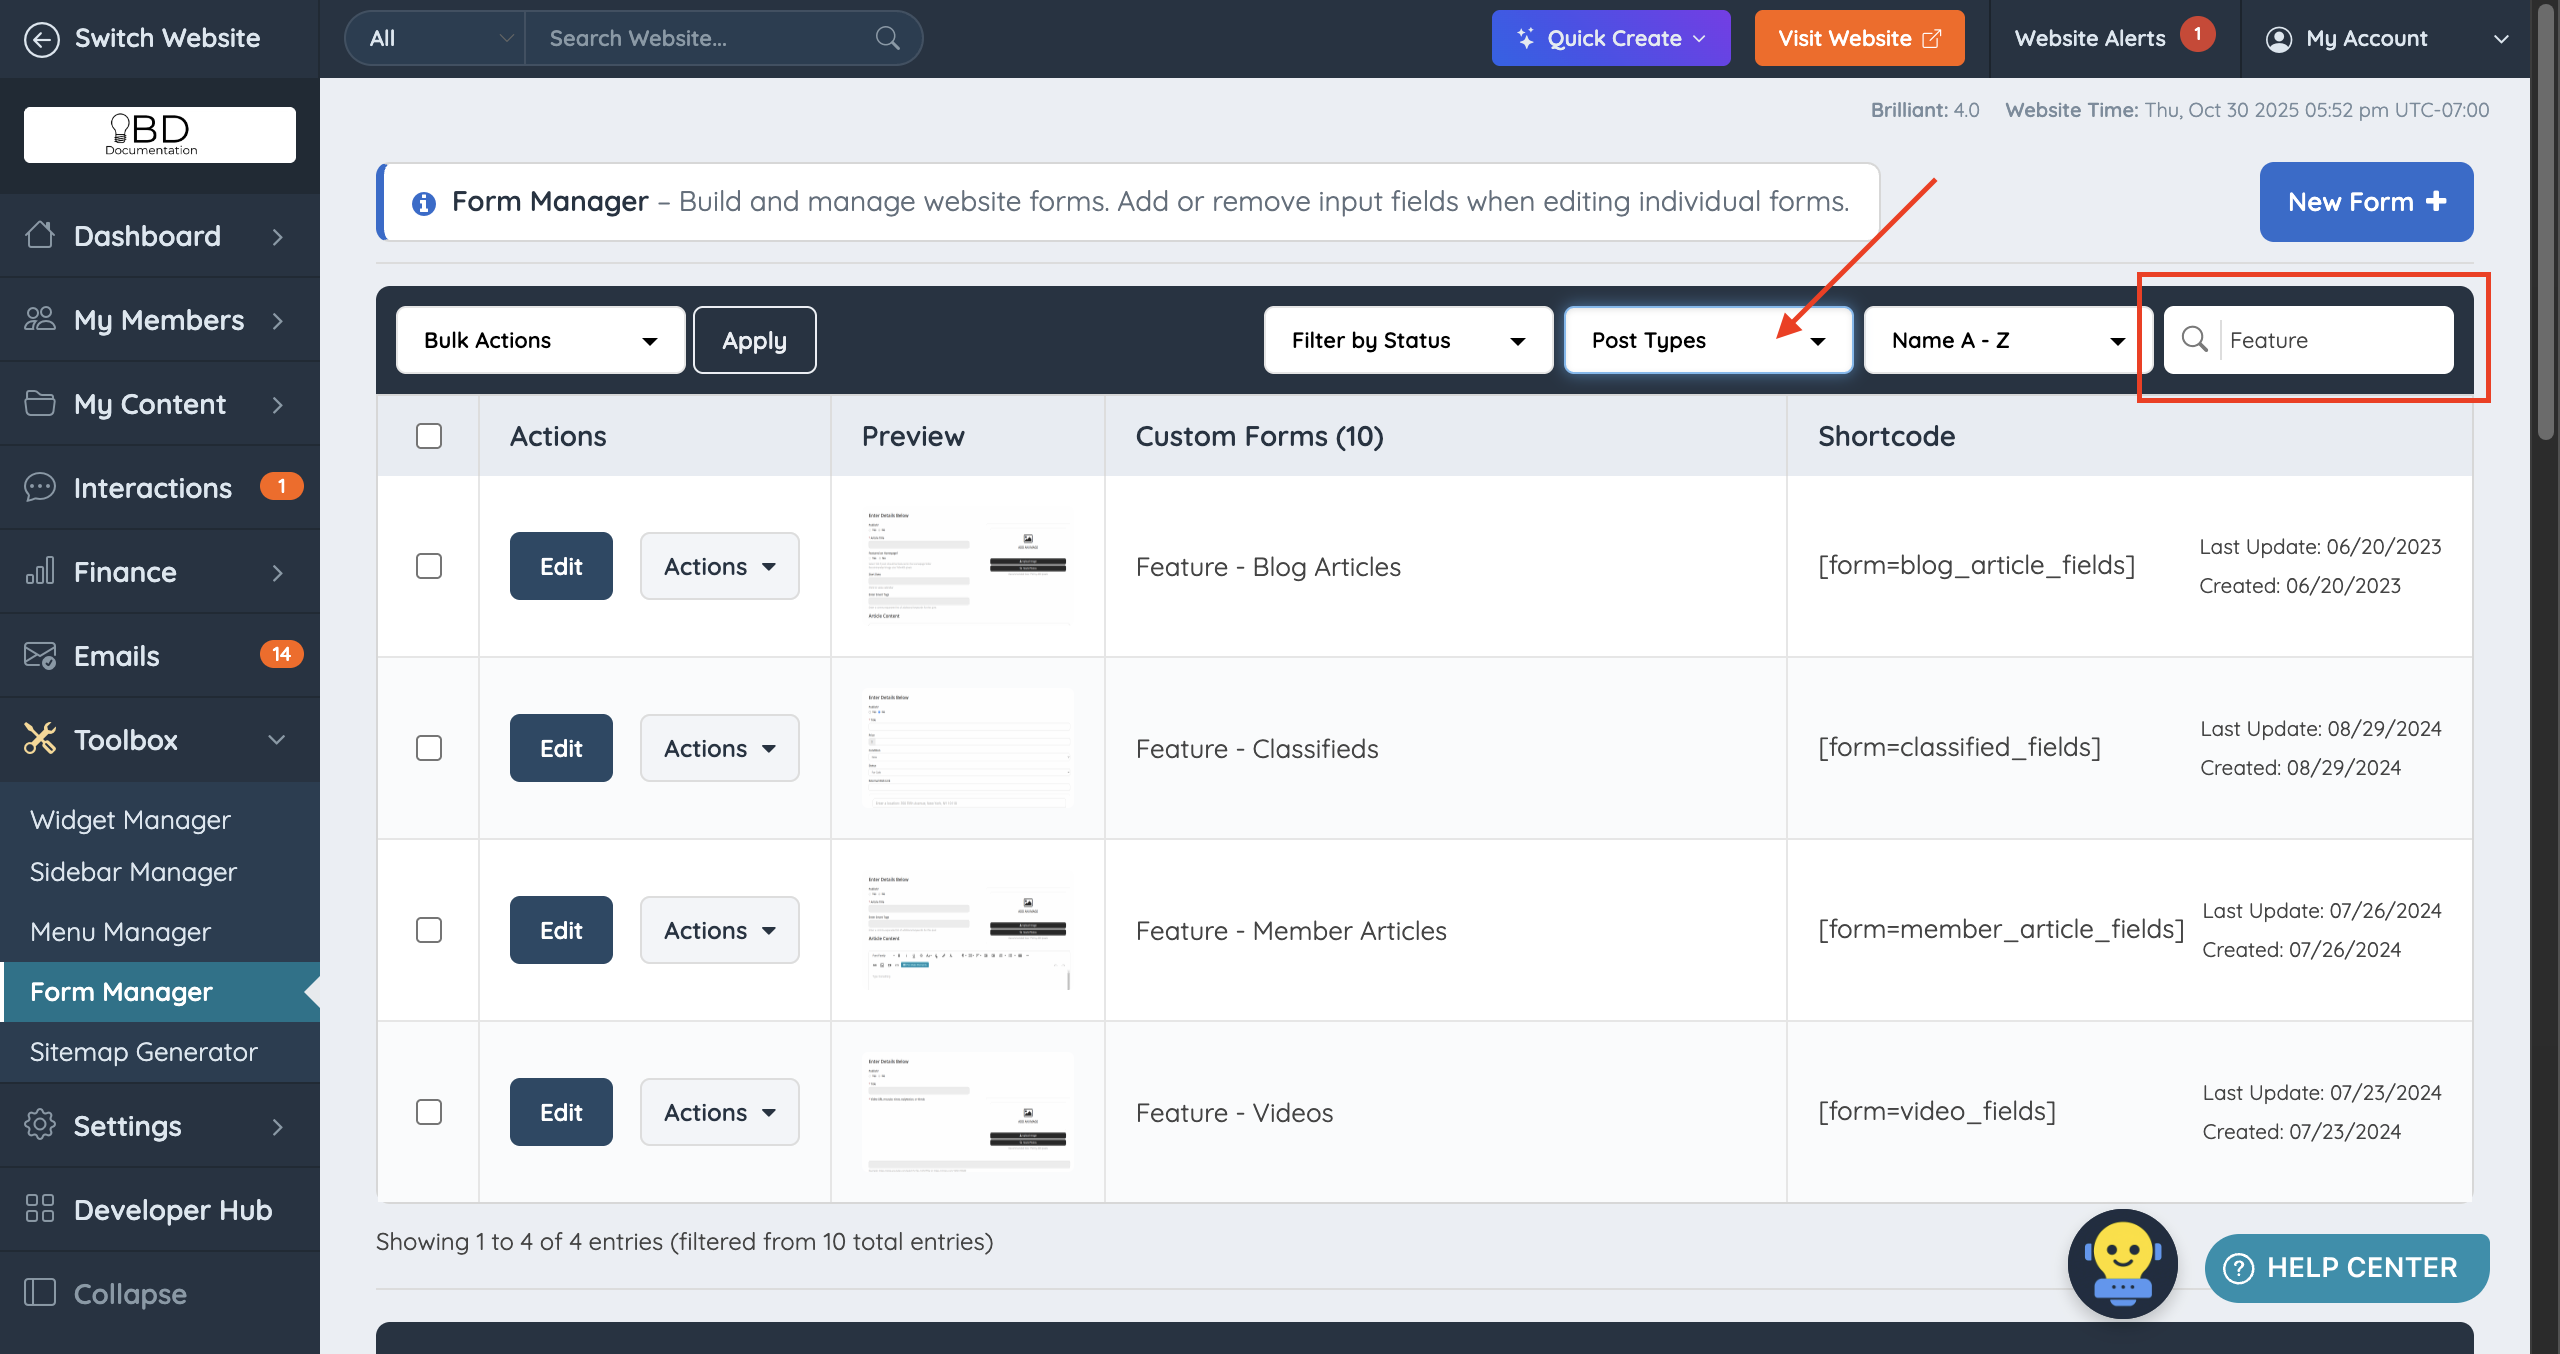
Task: Click the form search field containing Feature
Action: (x=2335, y=341)
